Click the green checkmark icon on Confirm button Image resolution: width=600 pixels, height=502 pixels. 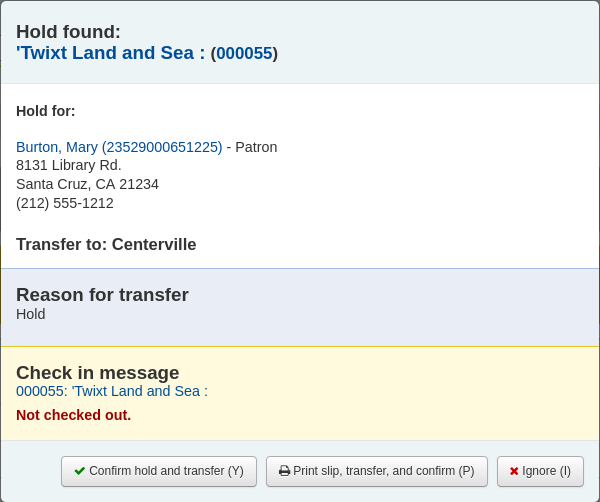(x=80, y=471)
